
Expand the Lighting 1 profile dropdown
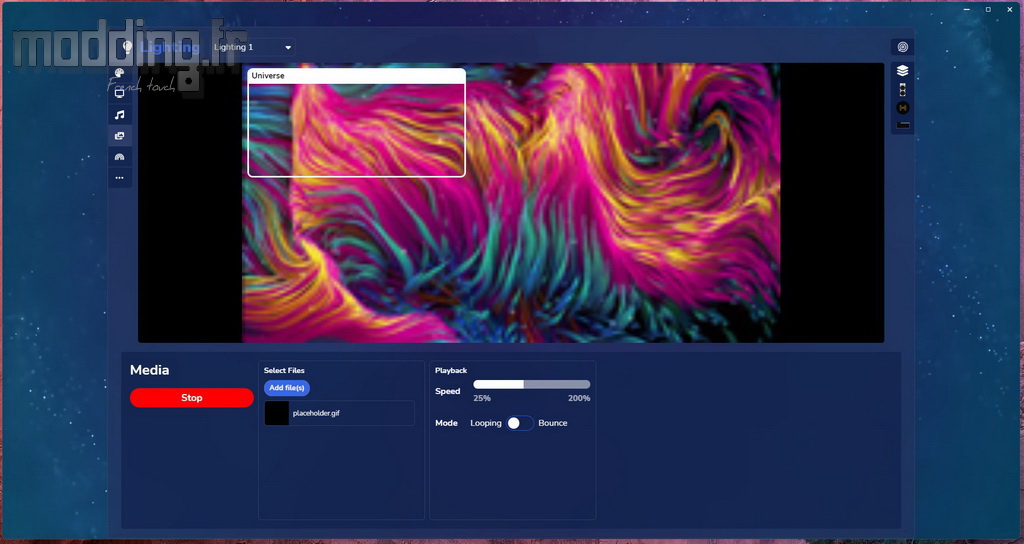click(253, 47)
